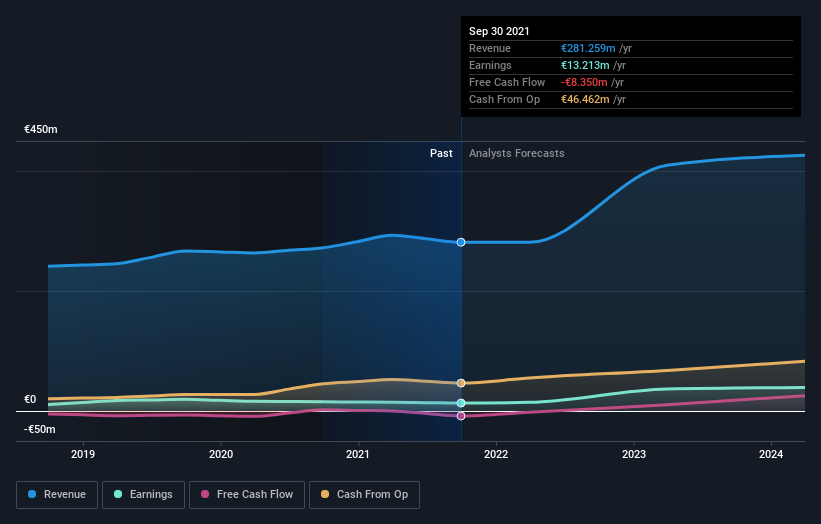The height and width of the screenshot is (524, 821).
Task: Click the blue Revenue marker at Sep 2021
Action: [x=461, y=242]
